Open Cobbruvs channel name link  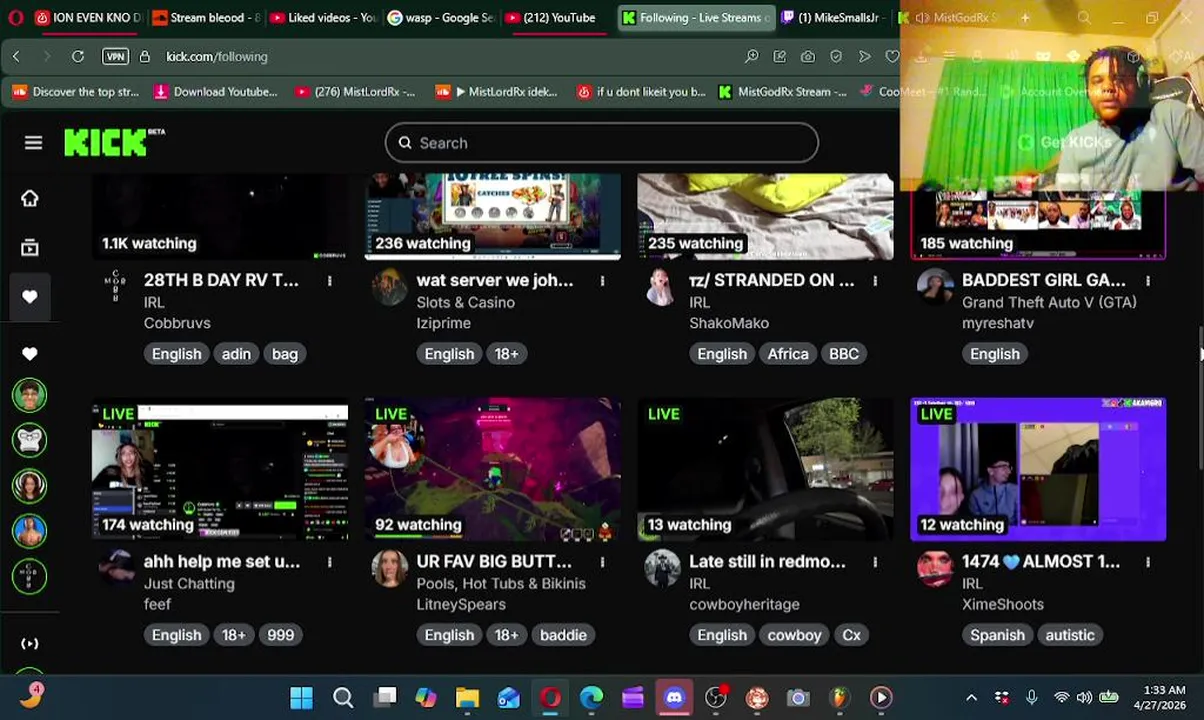(x=177, y=323)
